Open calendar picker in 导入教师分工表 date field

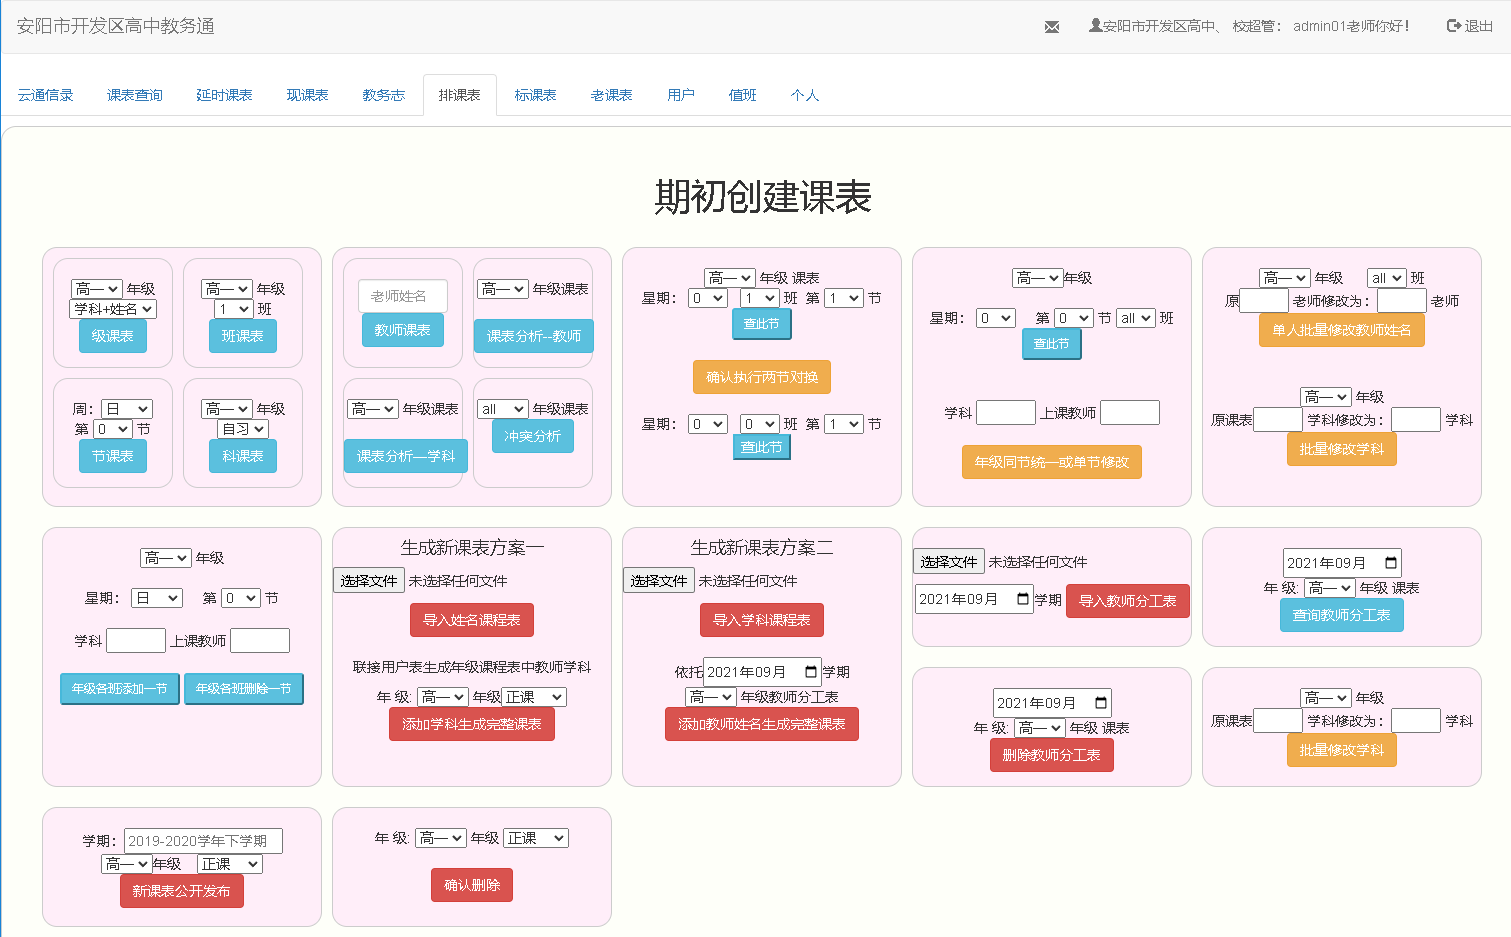tap(1023, 599)
